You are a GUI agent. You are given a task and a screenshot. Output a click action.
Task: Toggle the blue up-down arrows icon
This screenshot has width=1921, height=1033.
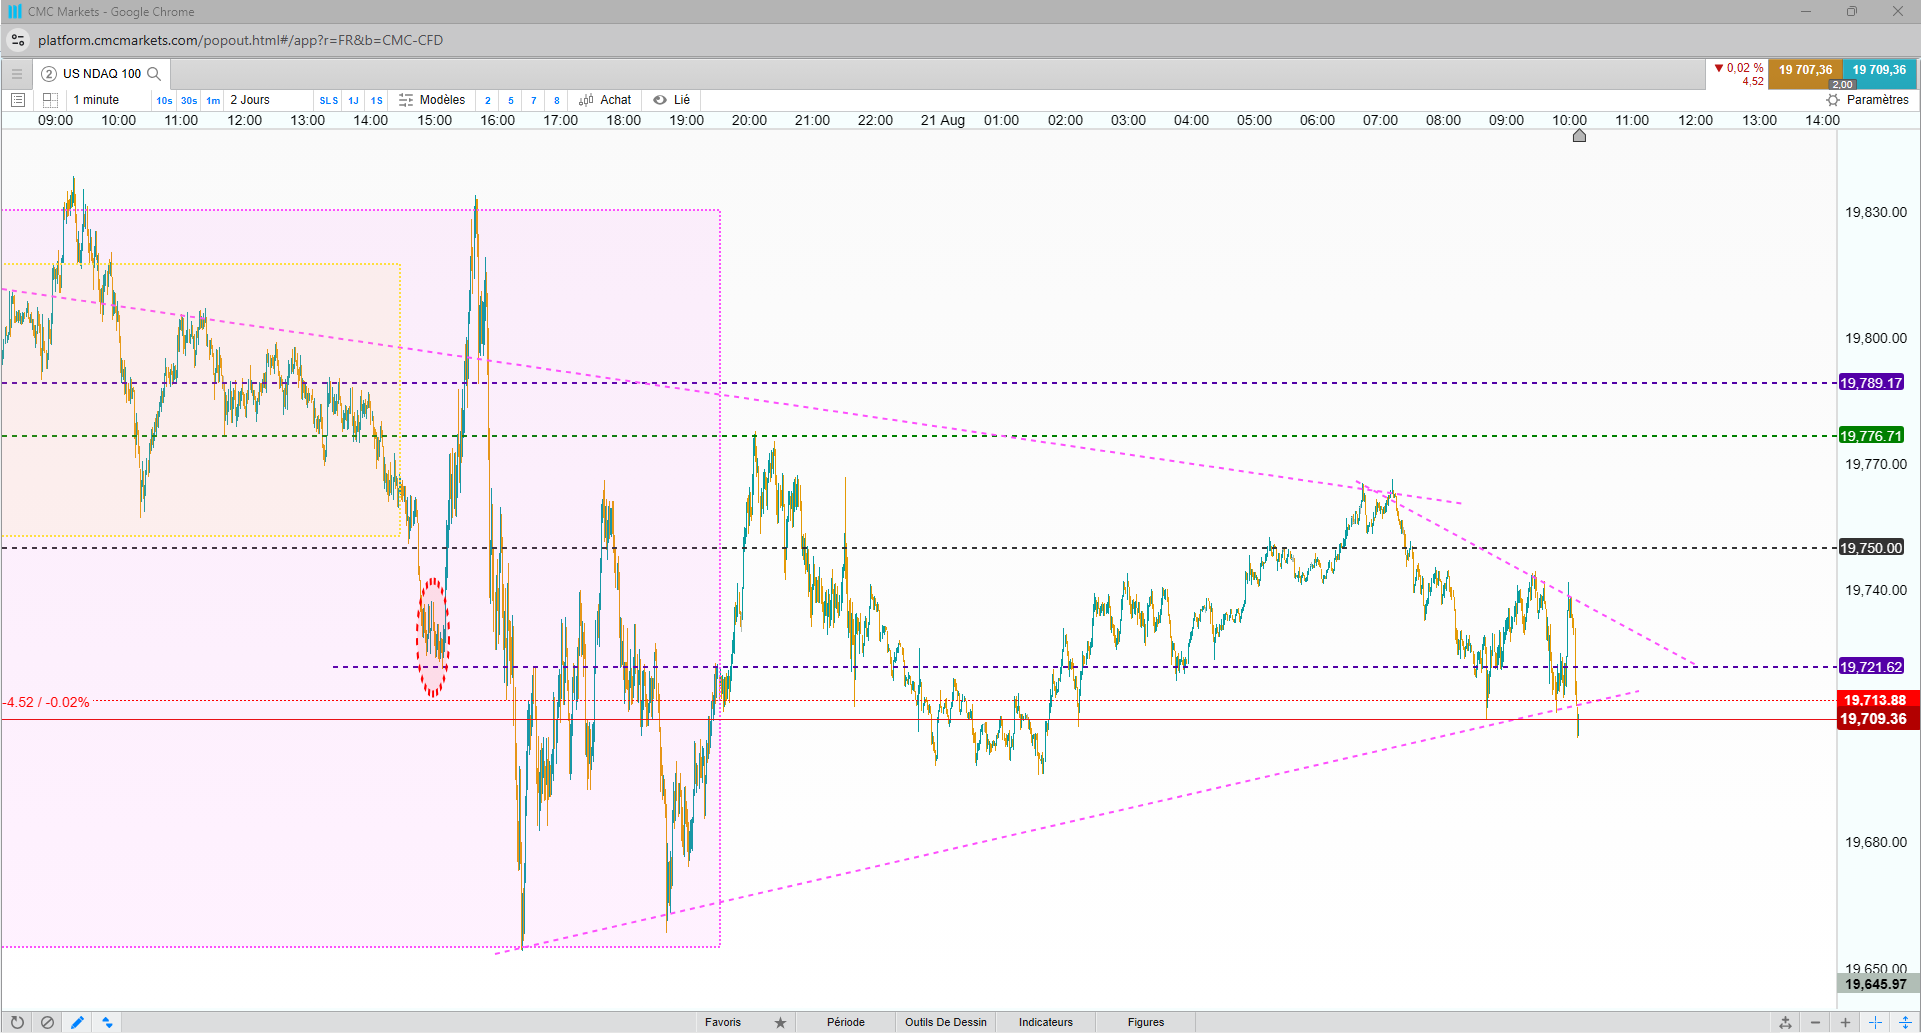107,1022
